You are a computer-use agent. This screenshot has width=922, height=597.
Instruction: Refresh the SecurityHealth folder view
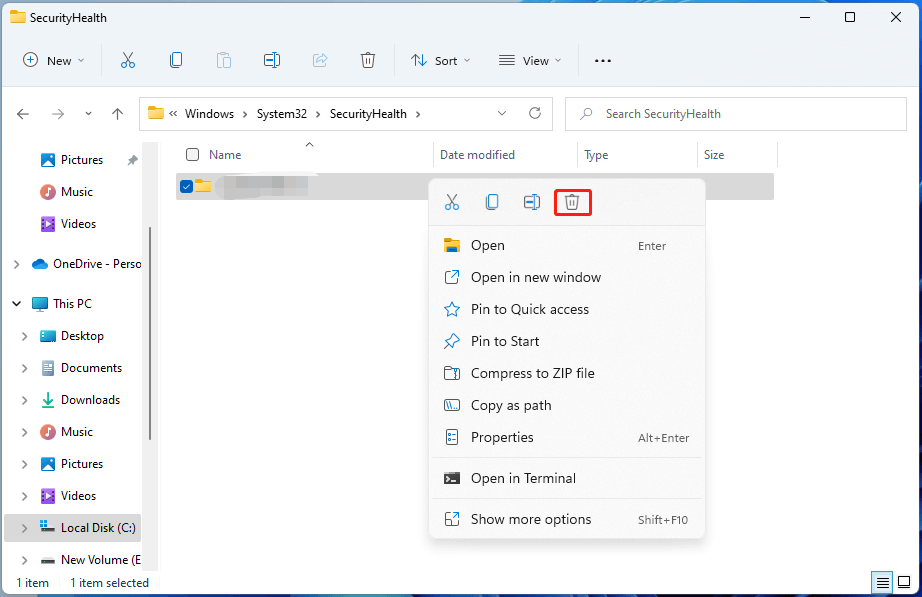pyautogui.click(x=535, y=113)
